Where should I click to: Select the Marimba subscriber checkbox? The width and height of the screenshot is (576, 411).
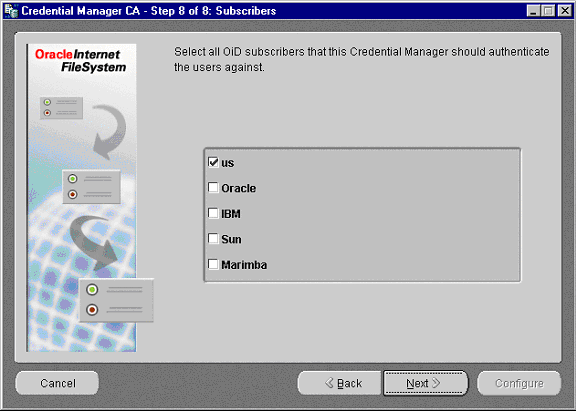(213, 264)
